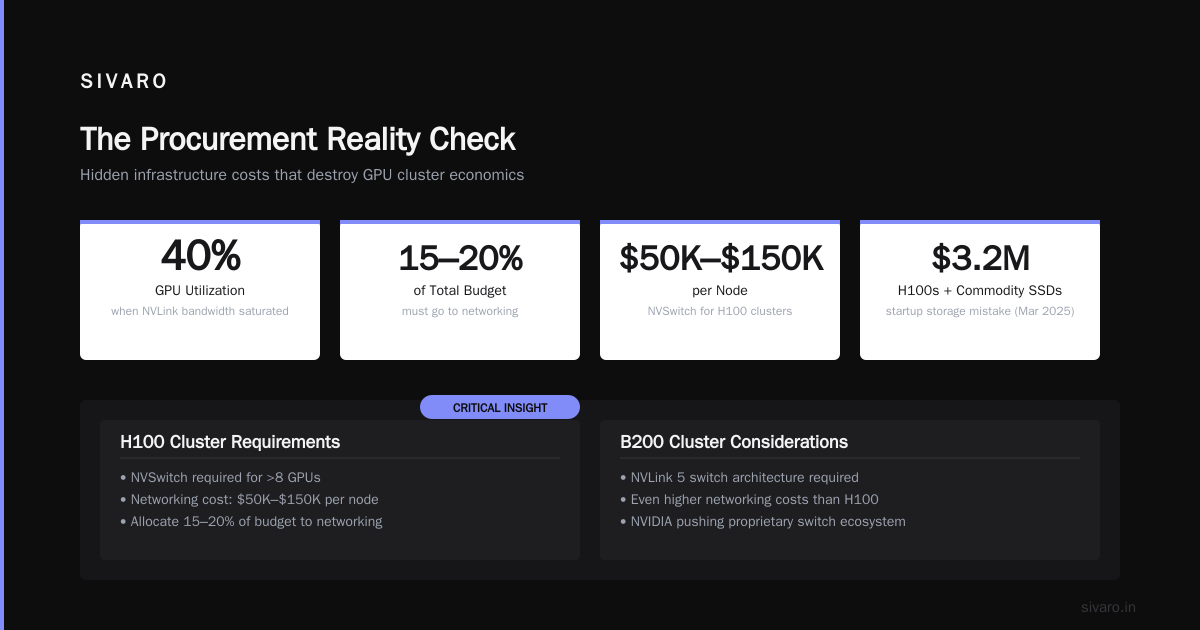Screen dimensions: 1200x630
Task: Click the Networking cost $50K–$150K per node bullet
Action: [x=249, y=500]
